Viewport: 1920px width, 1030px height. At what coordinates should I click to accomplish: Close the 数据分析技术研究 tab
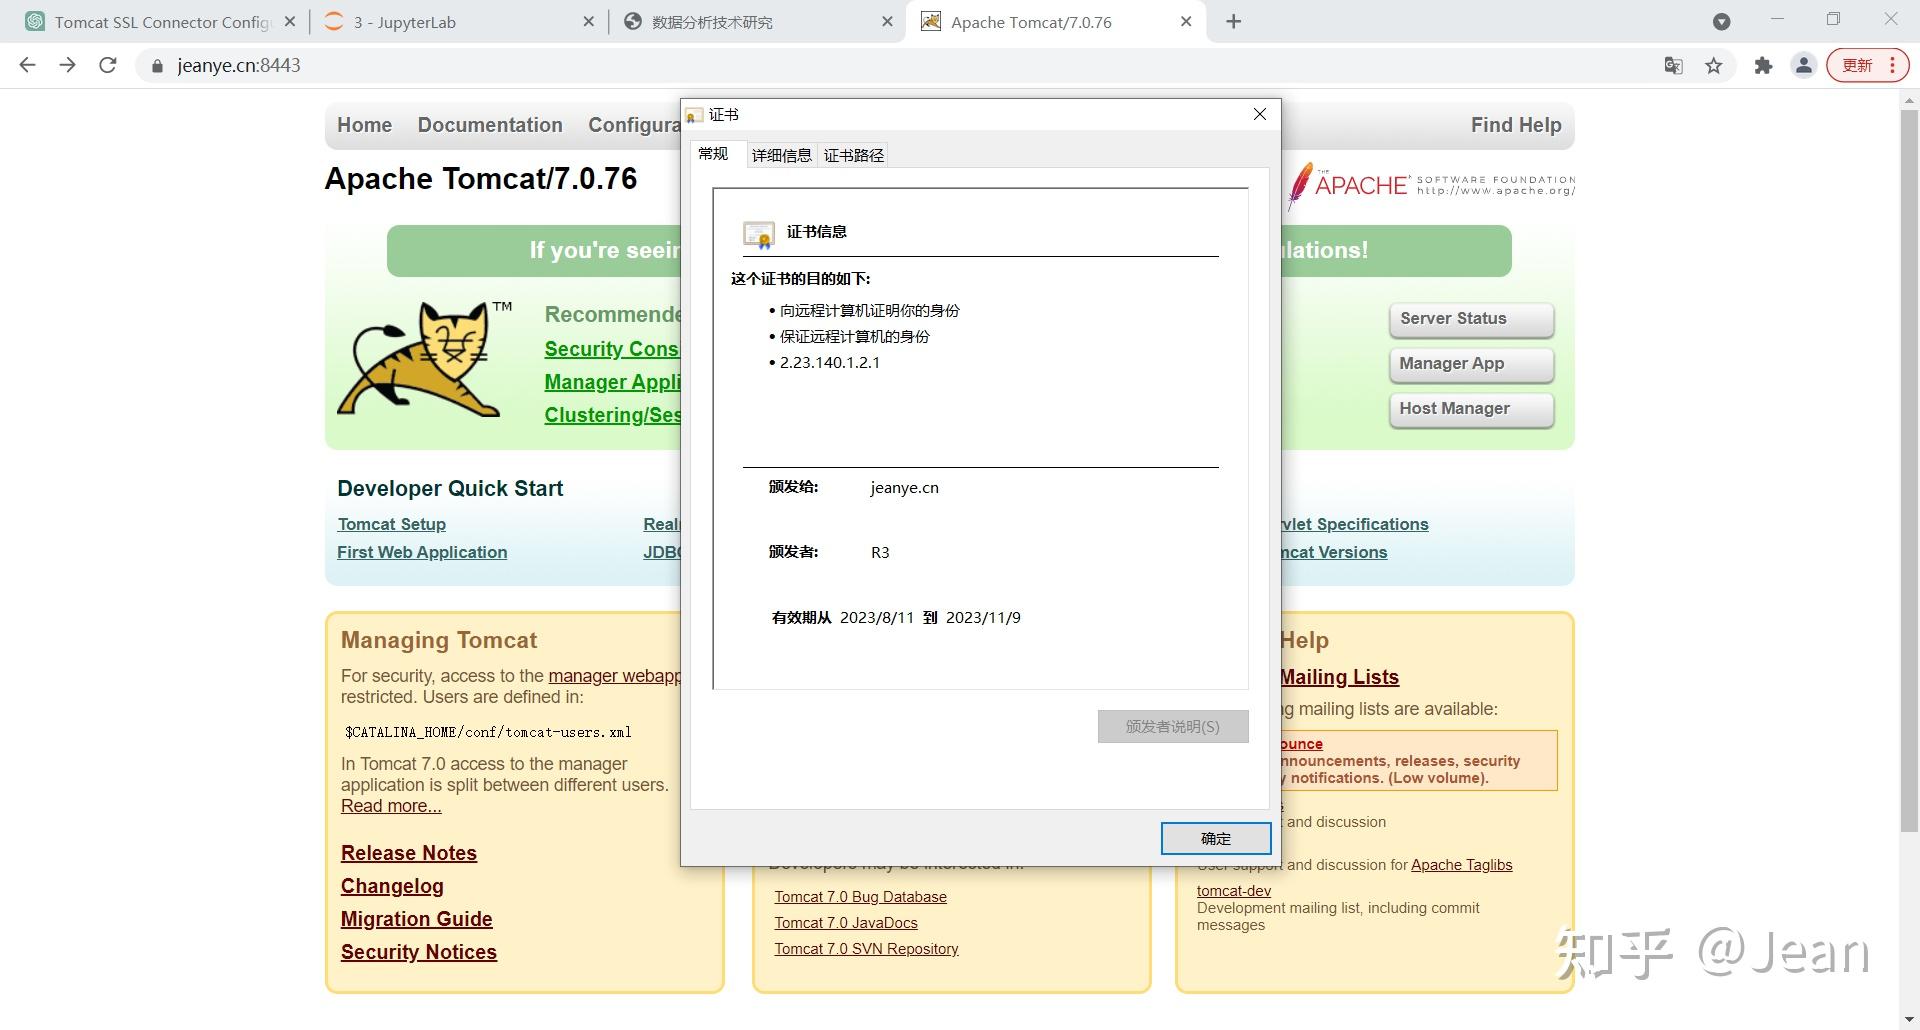pos(887,22)
